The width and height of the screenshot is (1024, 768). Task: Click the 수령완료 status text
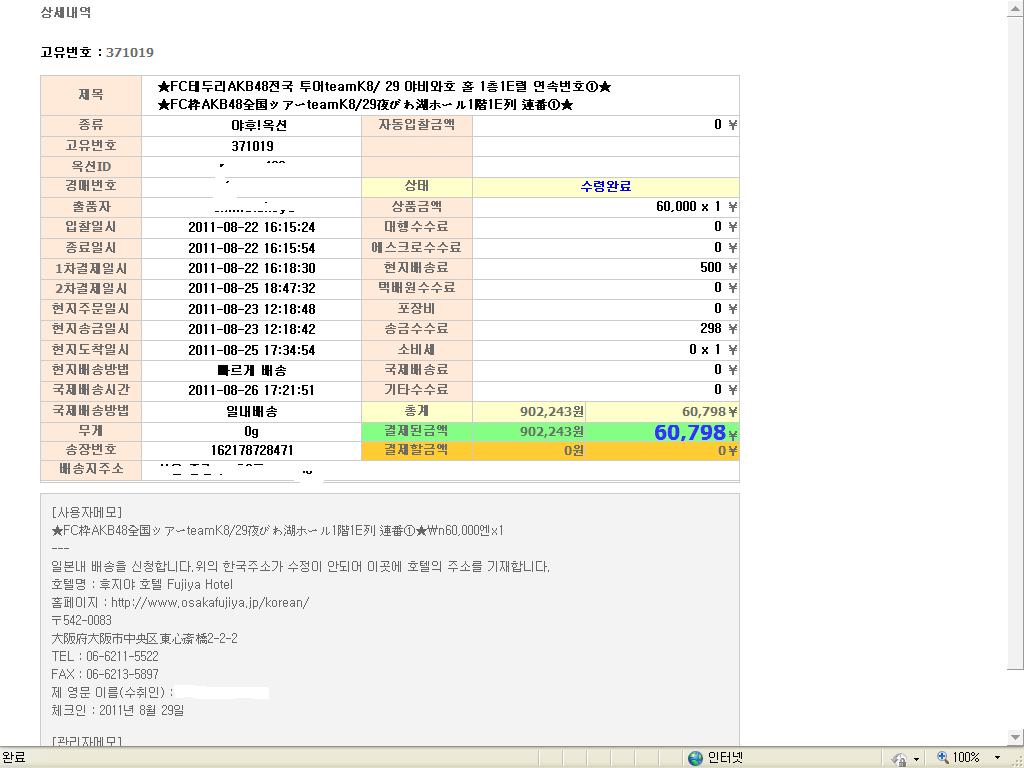click(x=605, y=186)
